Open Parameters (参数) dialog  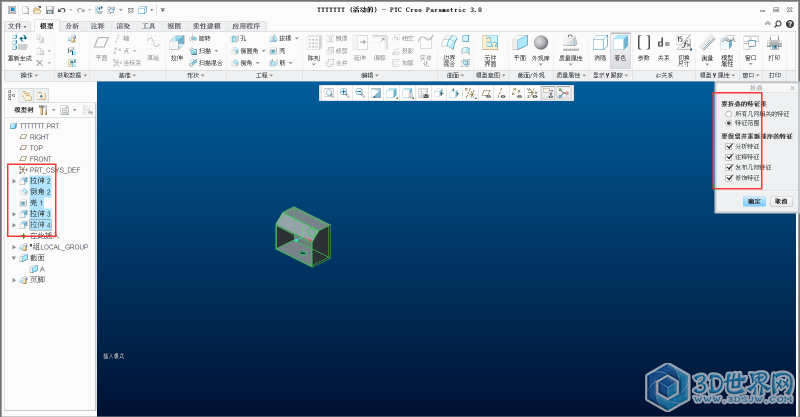tap(644, 49)
